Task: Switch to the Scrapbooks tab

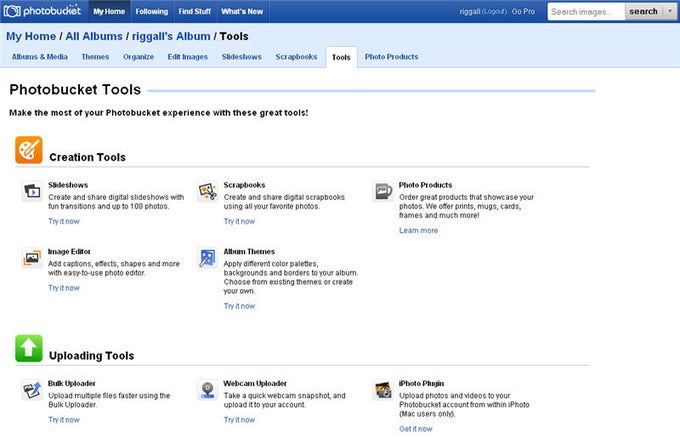Action: 296,57
